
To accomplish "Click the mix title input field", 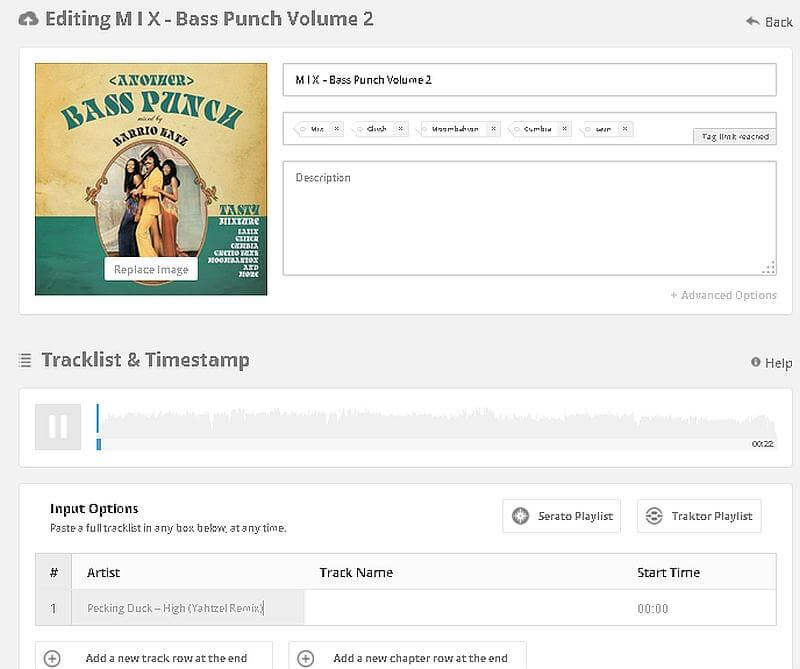I will coord(529,80).
